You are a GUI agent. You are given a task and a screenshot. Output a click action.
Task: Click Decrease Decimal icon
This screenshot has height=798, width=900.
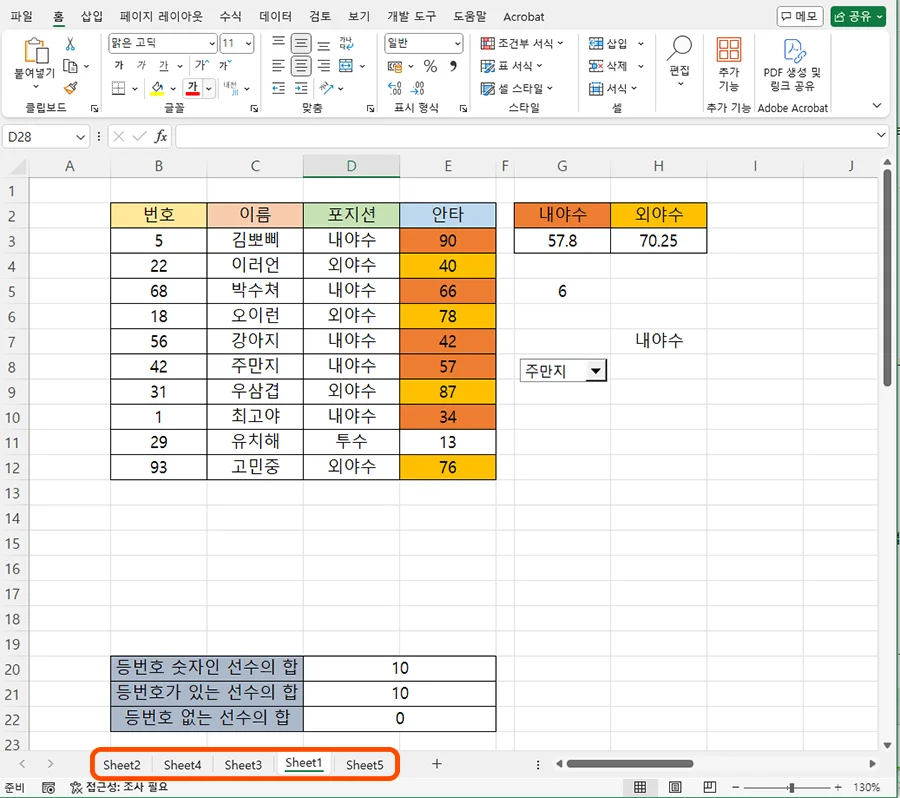click(418, 88)
